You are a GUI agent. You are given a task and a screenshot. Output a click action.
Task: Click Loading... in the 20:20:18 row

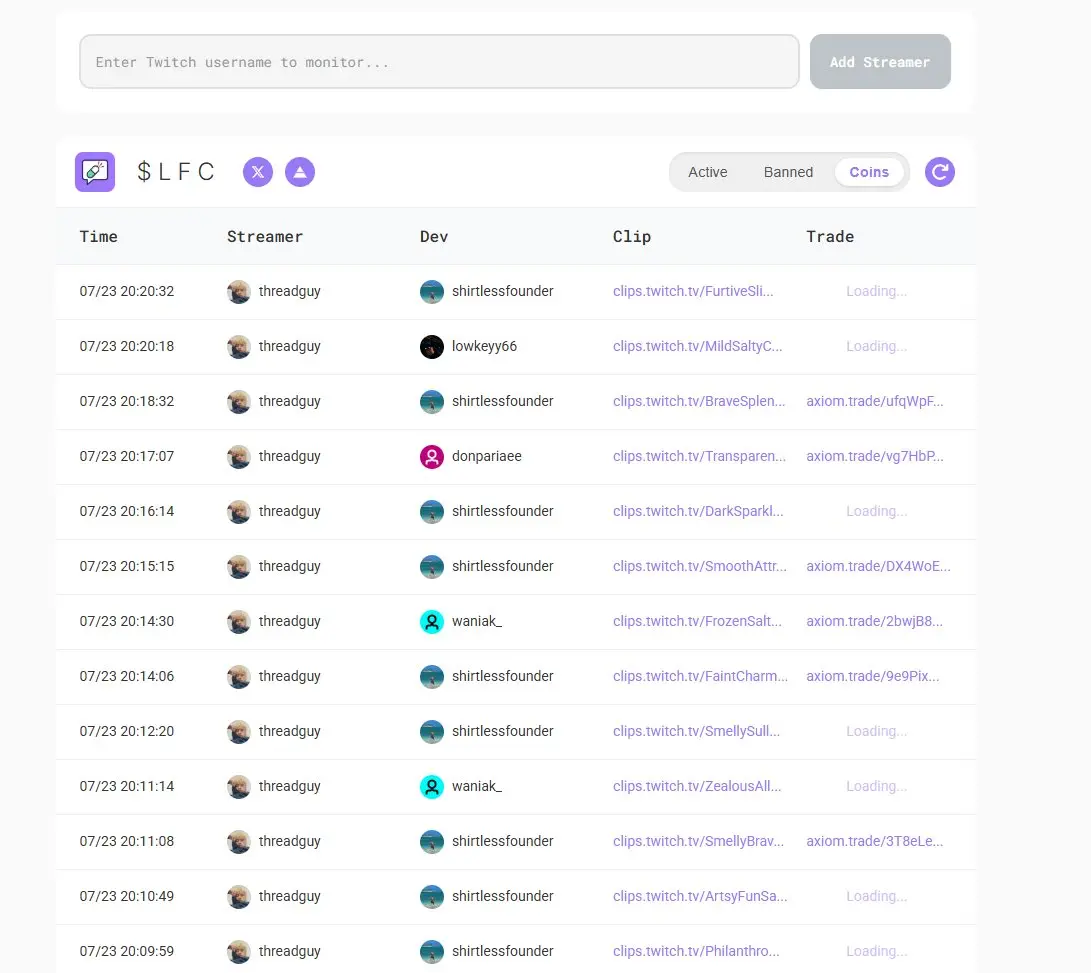pyautogui.click(x=876, y=346)
